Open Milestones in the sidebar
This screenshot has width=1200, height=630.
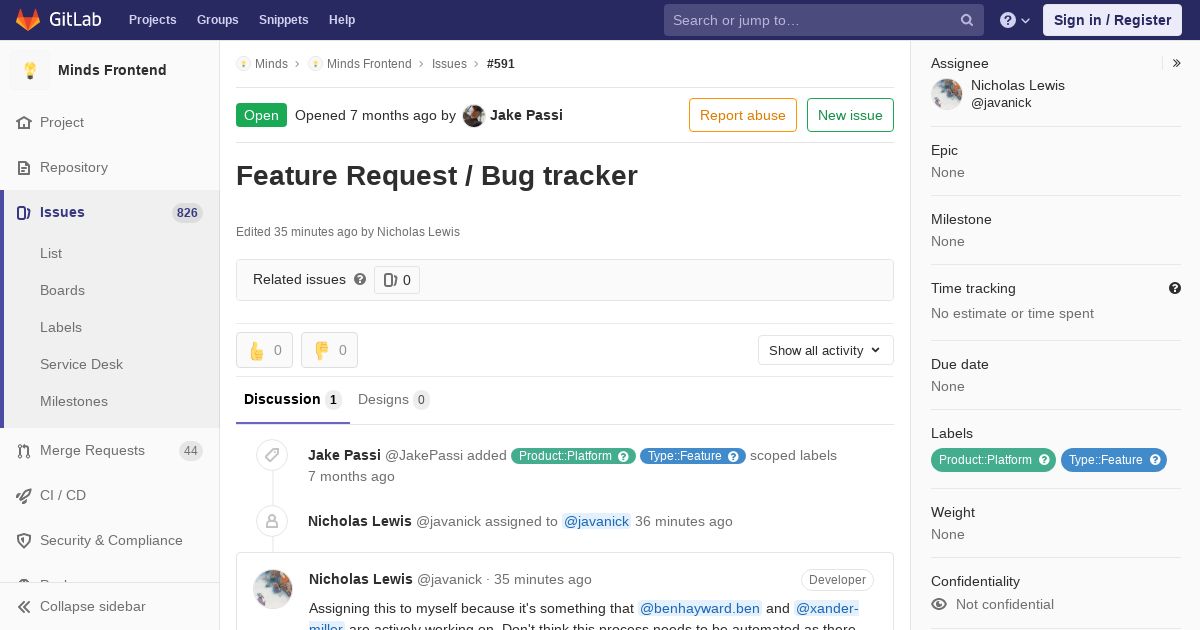tap(74, 401)
